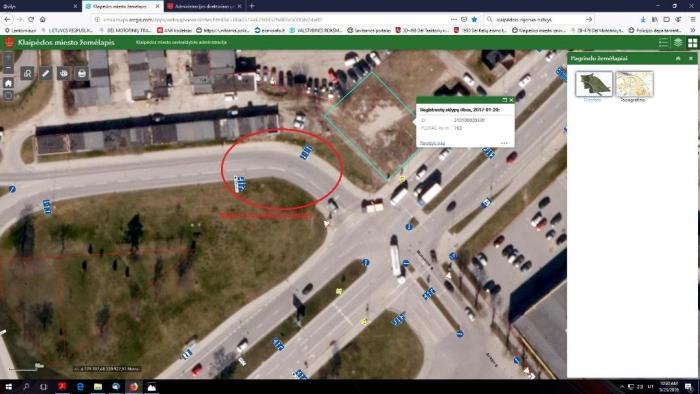Click the browser search box

[539, 20]
